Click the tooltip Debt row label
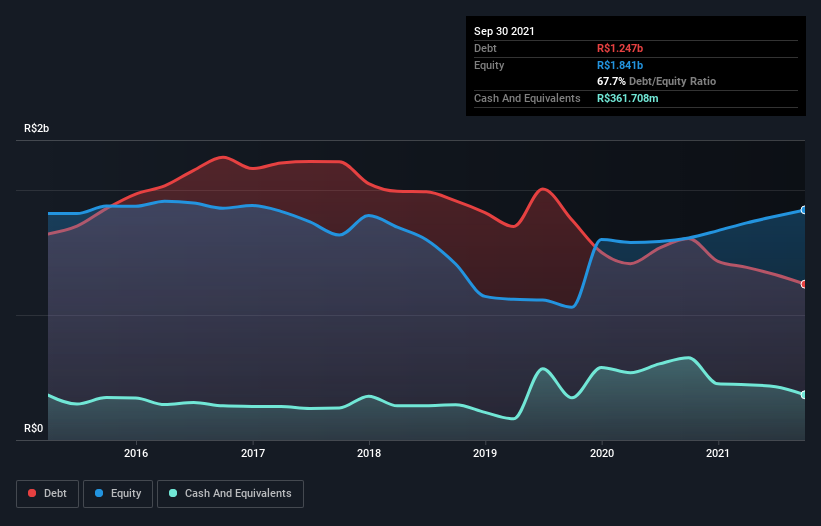Image resolution: width=821 pixels, height=526 pixels. (485, 48)
